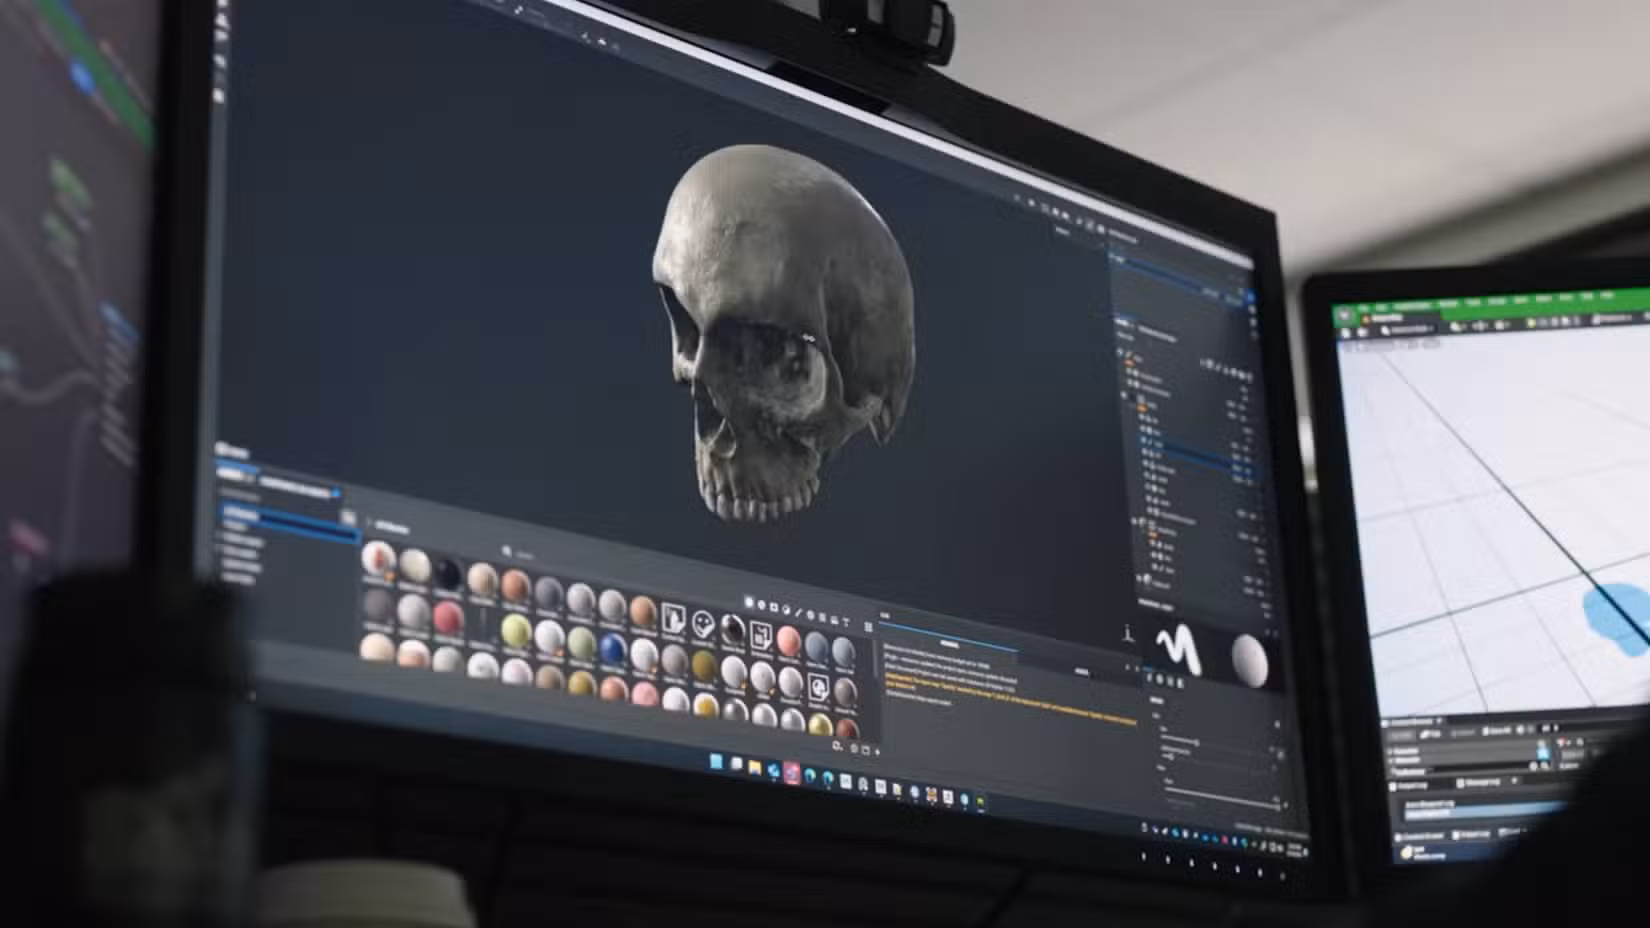Click the header tab above the console log panel
The image size is (1650, 928).
pos(950,644)
